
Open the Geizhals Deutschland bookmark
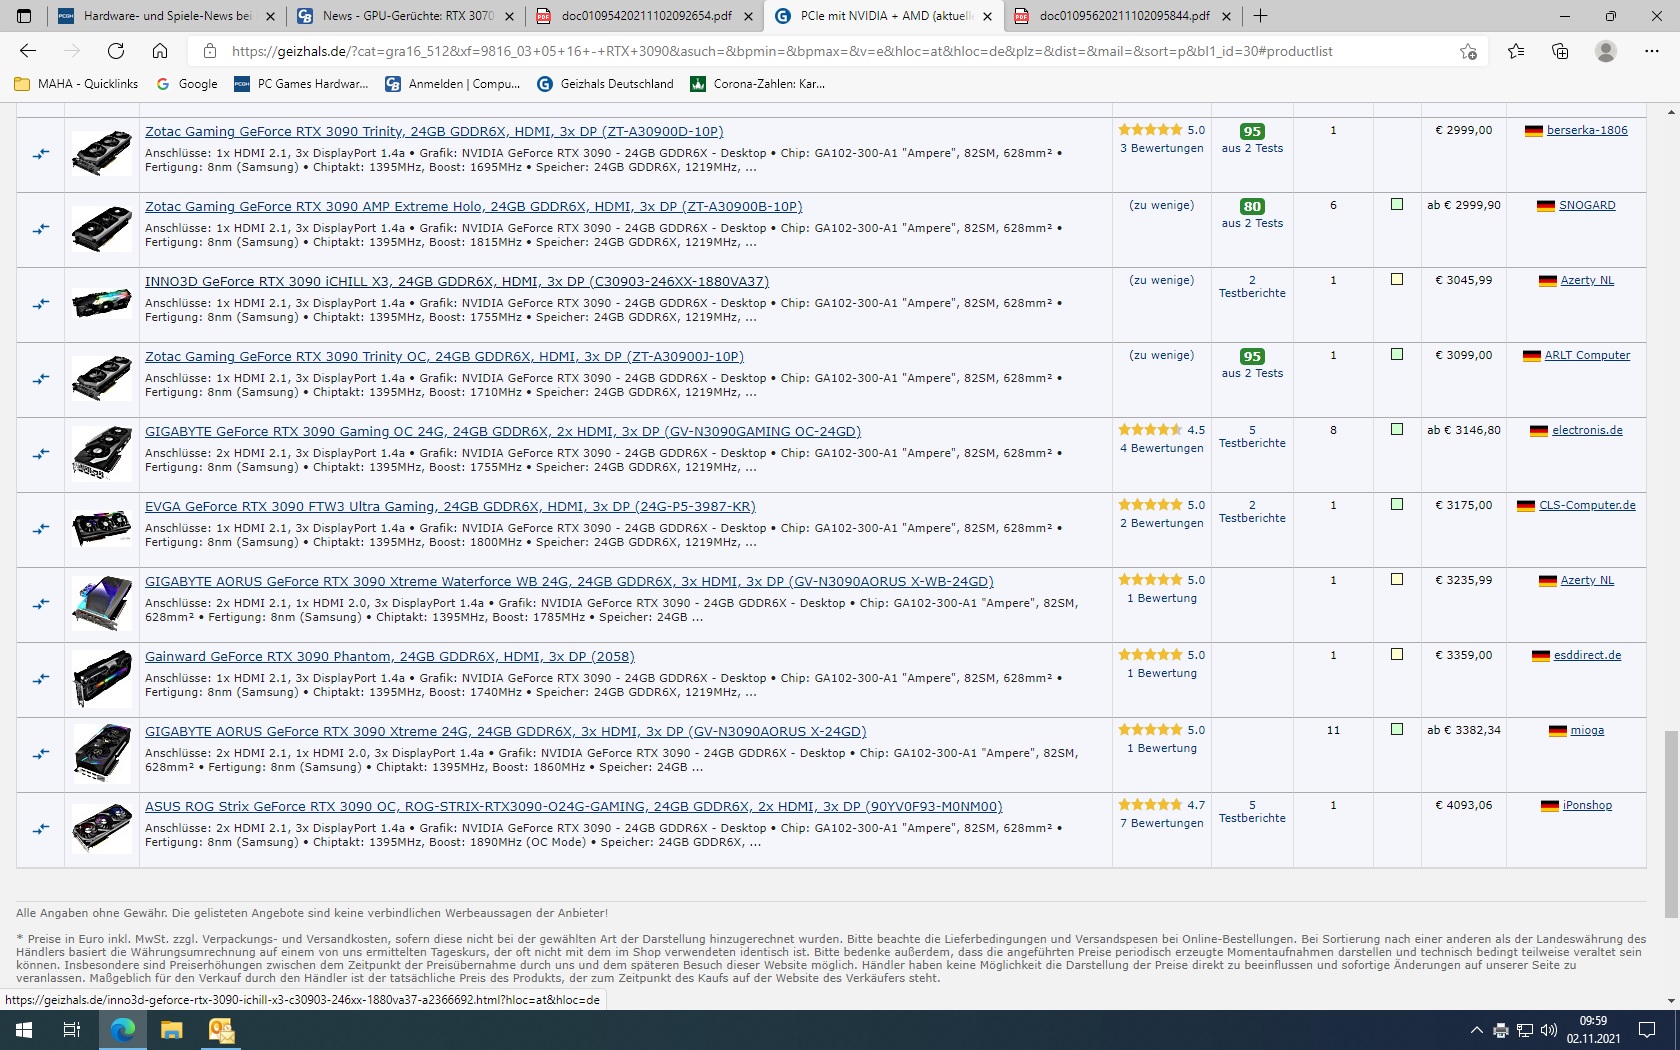click(x=606, y=84)
